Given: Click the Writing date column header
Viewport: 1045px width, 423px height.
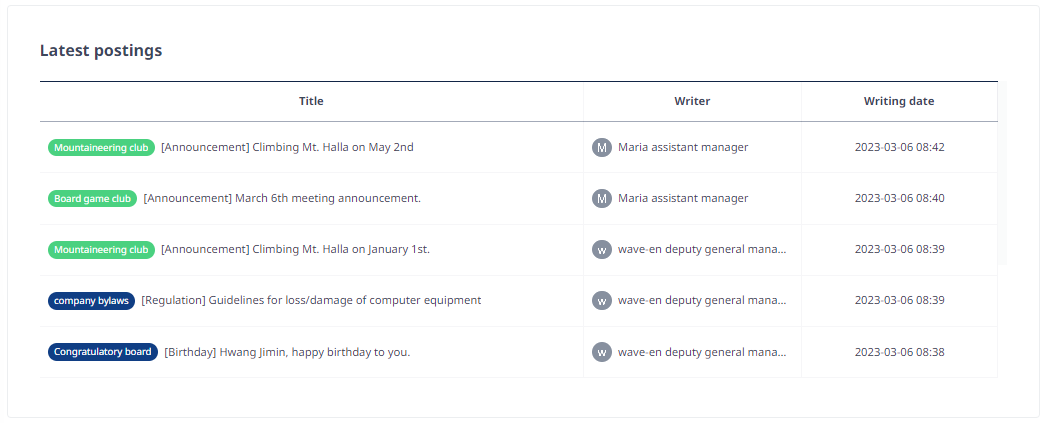Looking at the screenshot, I should pos(899,101).
